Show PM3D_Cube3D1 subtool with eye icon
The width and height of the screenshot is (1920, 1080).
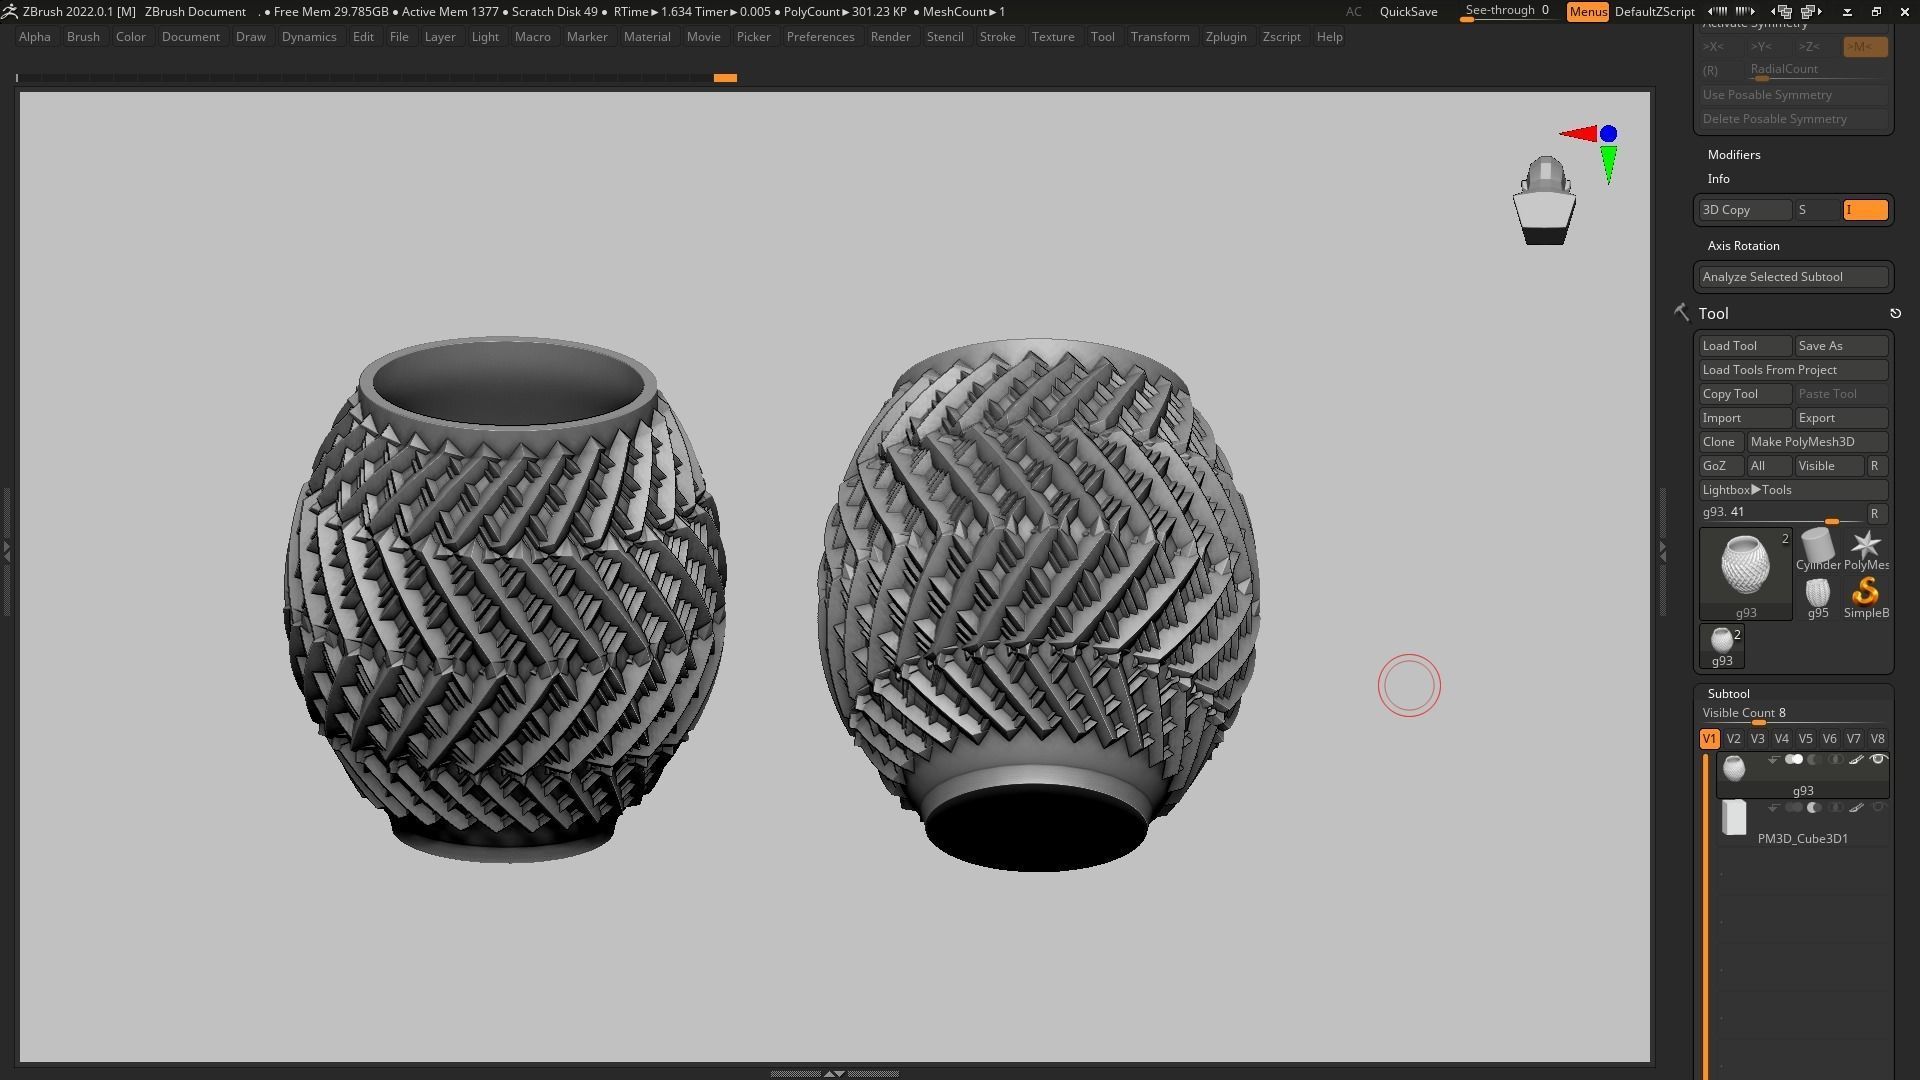click(x=1878, y=808)
